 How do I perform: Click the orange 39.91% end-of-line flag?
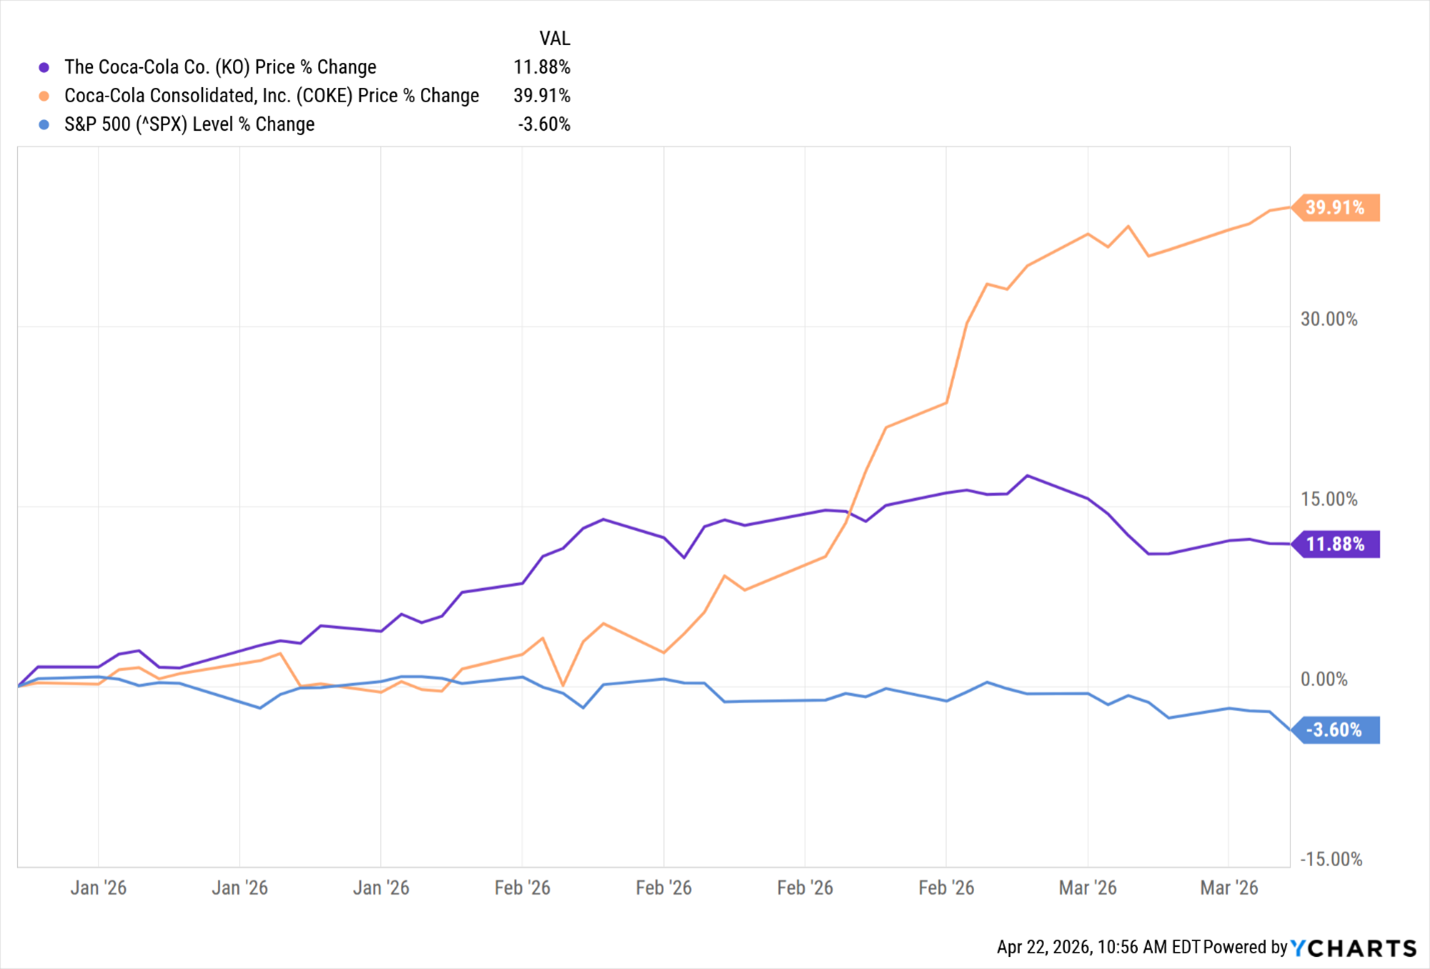1335,208
